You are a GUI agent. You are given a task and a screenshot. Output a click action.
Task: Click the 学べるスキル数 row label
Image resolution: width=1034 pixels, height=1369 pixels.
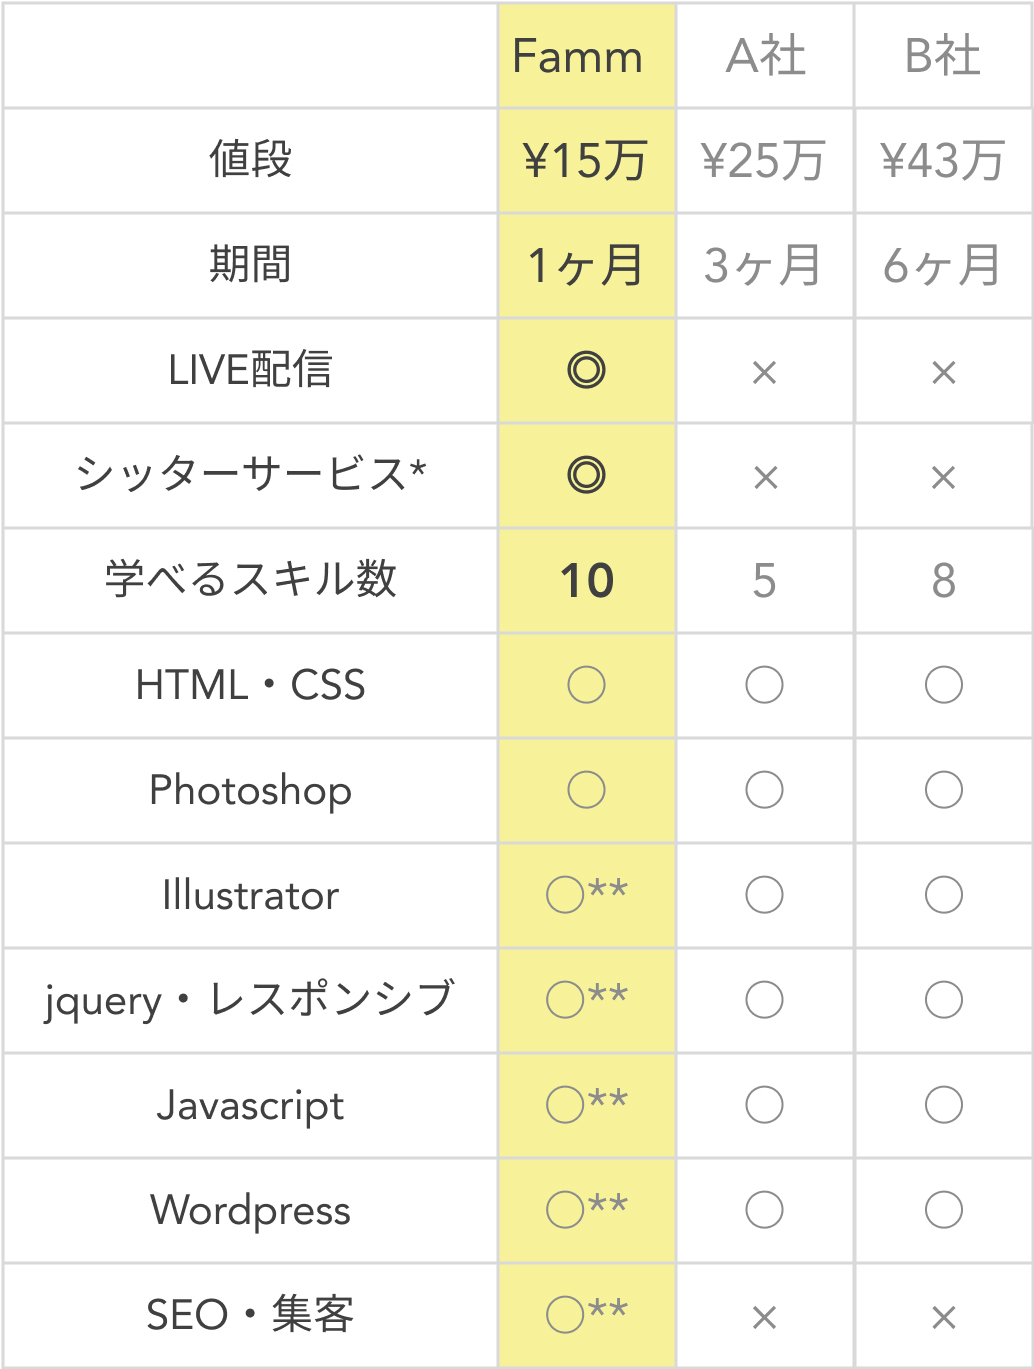[251, 580]
